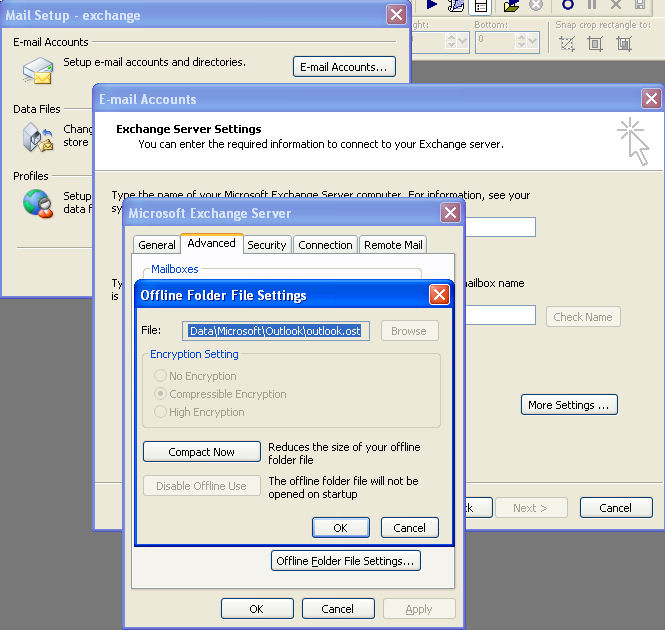This screenshot has width=665, height=630.
Task: Open the Bottom value dropdown arrow
Action: 533,42
